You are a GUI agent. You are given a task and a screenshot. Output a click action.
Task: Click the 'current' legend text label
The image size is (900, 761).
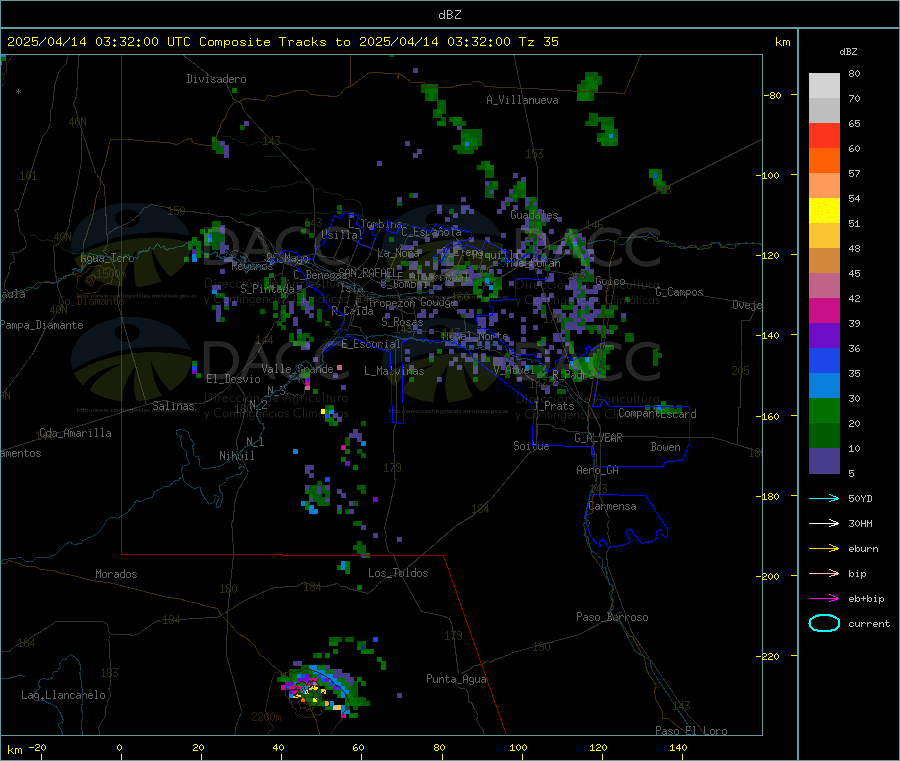tap(869, 623)
